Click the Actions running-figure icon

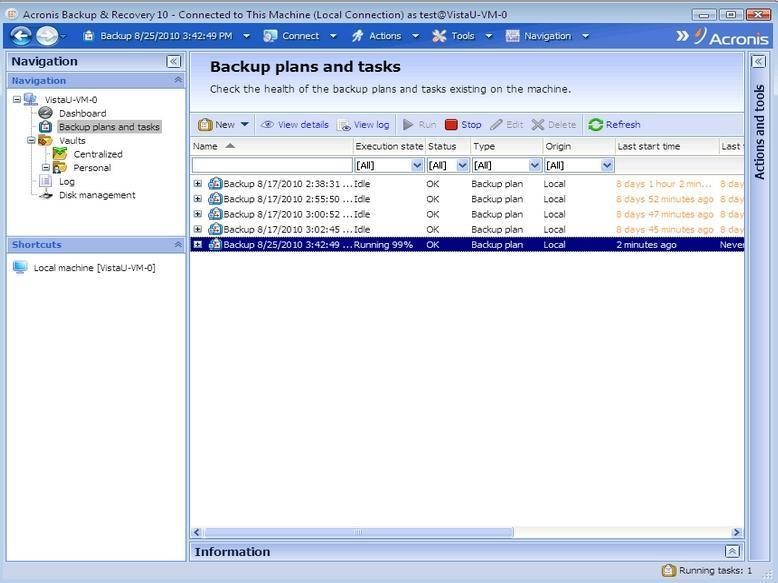[358, 36]
